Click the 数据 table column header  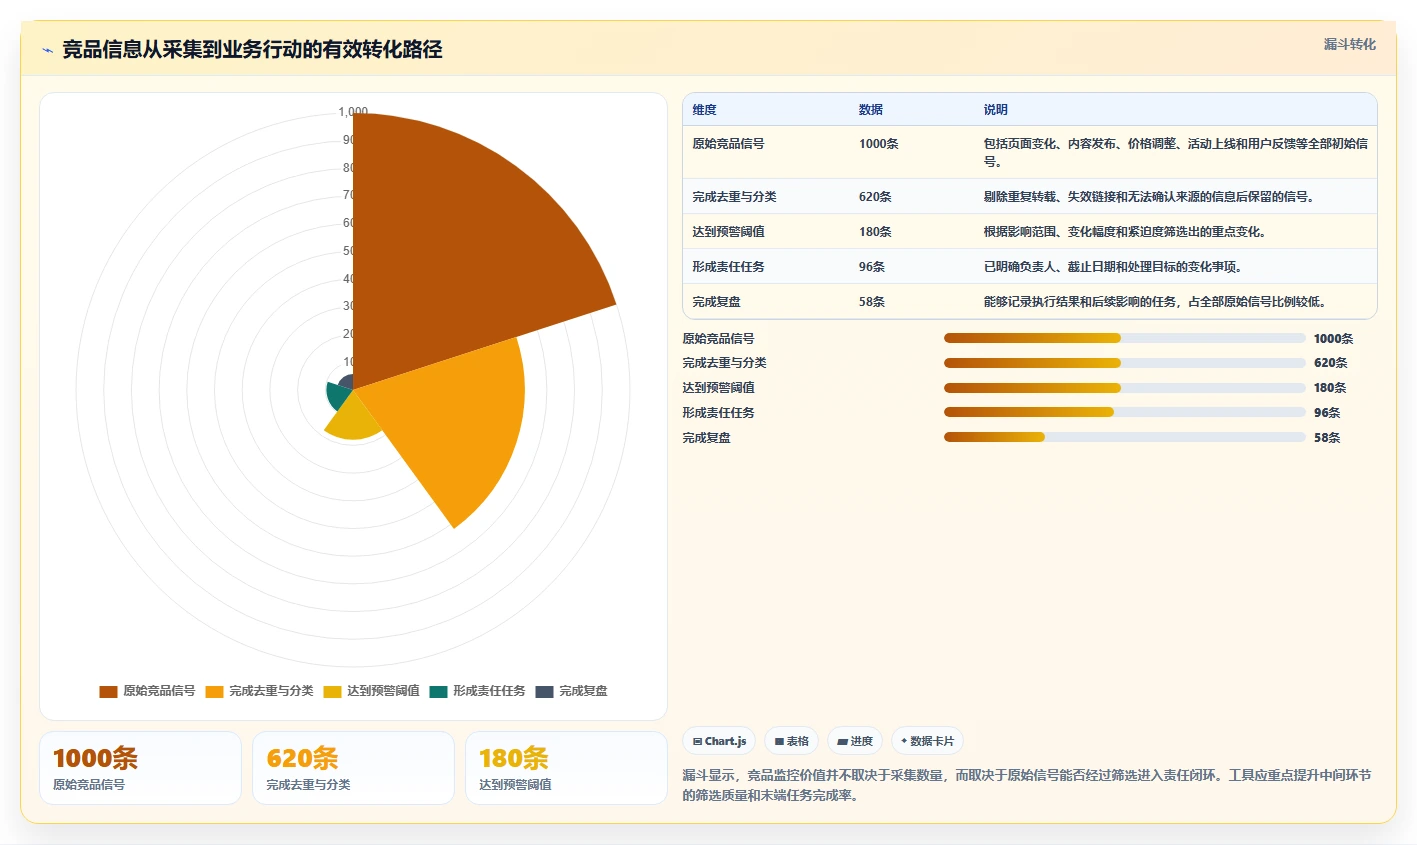click(871, 110)
